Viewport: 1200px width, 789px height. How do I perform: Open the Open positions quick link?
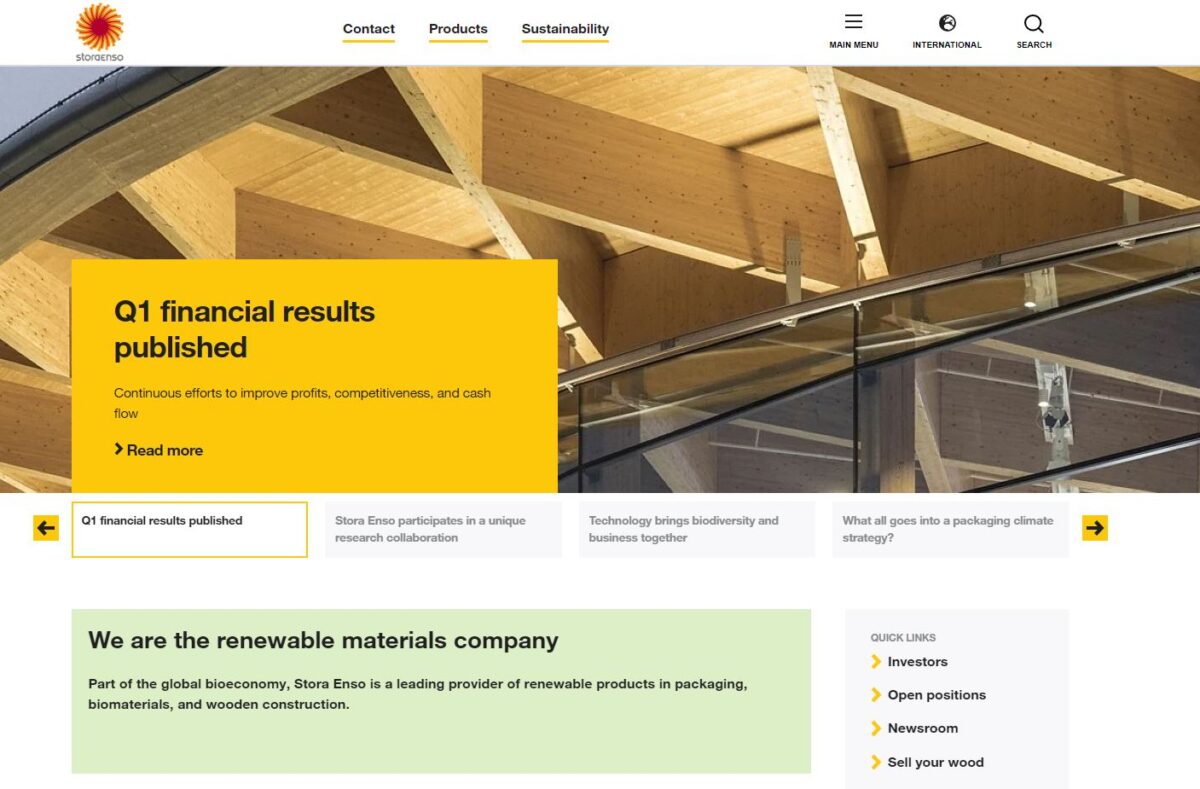pos(937,695)
